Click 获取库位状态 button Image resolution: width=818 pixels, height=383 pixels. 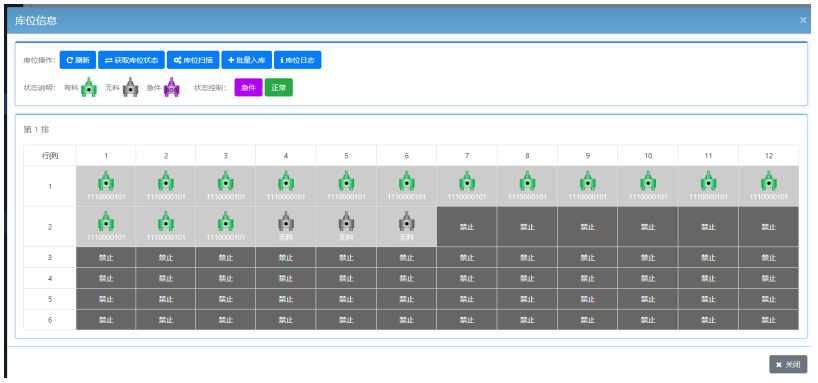tap(131, 60)
